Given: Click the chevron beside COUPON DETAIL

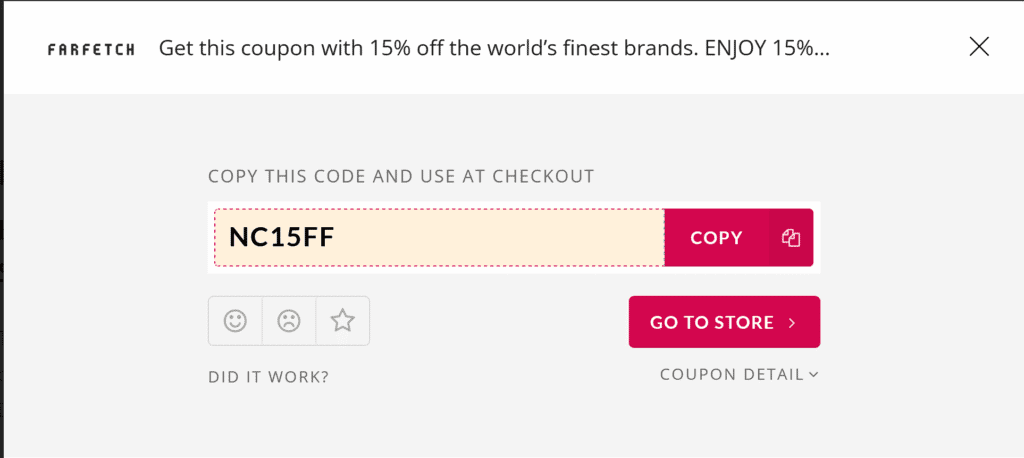Looking at the screenshot, I should tap(813, 374).
